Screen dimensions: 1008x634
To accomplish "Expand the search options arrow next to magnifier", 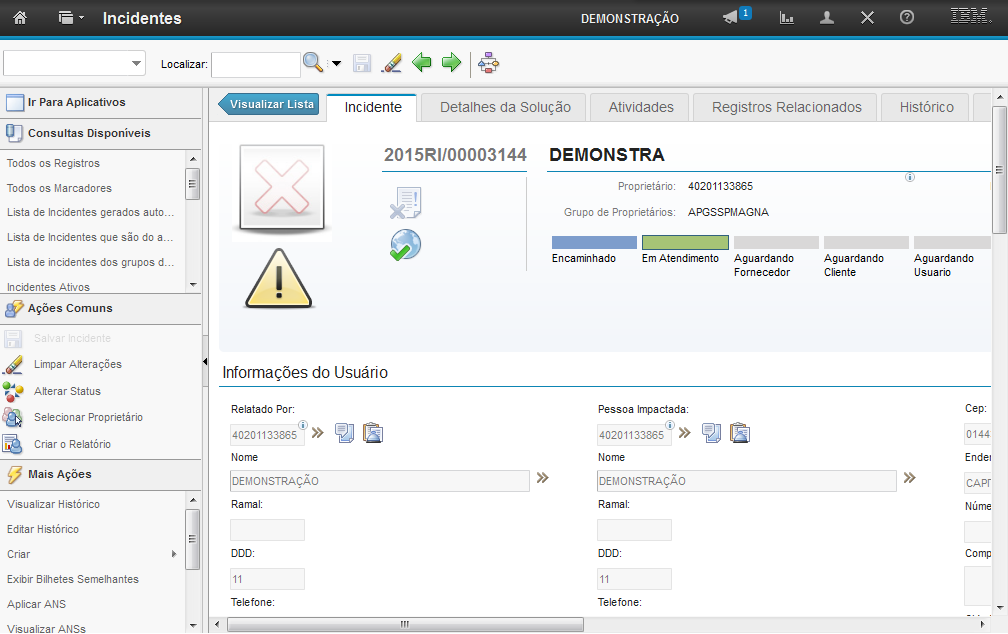I will (336, 64).
